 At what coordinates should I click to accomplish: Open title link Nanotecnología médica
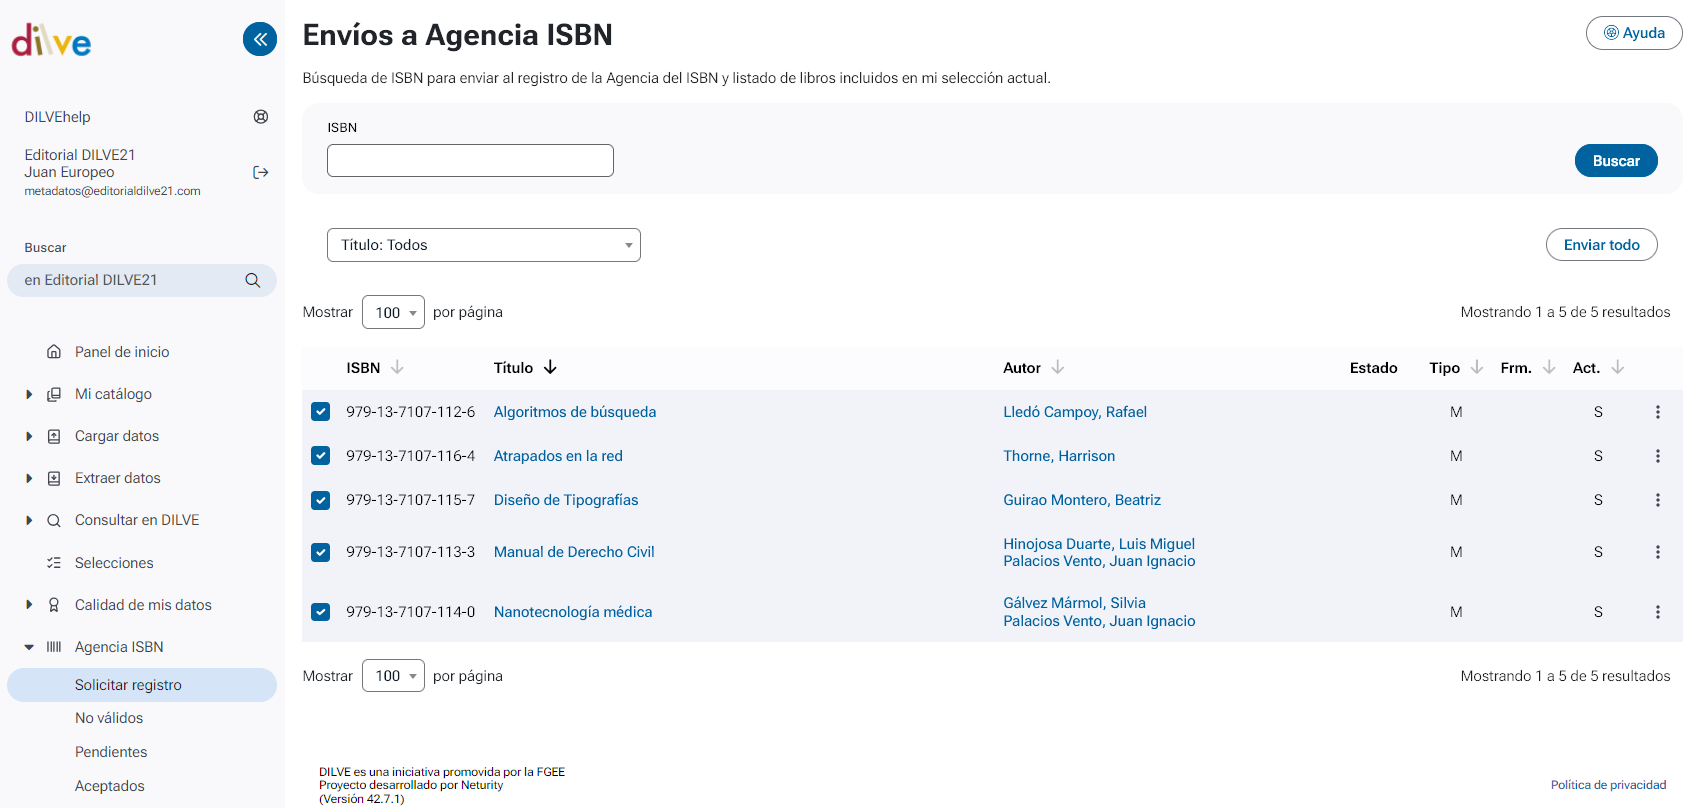pos(573,612)
